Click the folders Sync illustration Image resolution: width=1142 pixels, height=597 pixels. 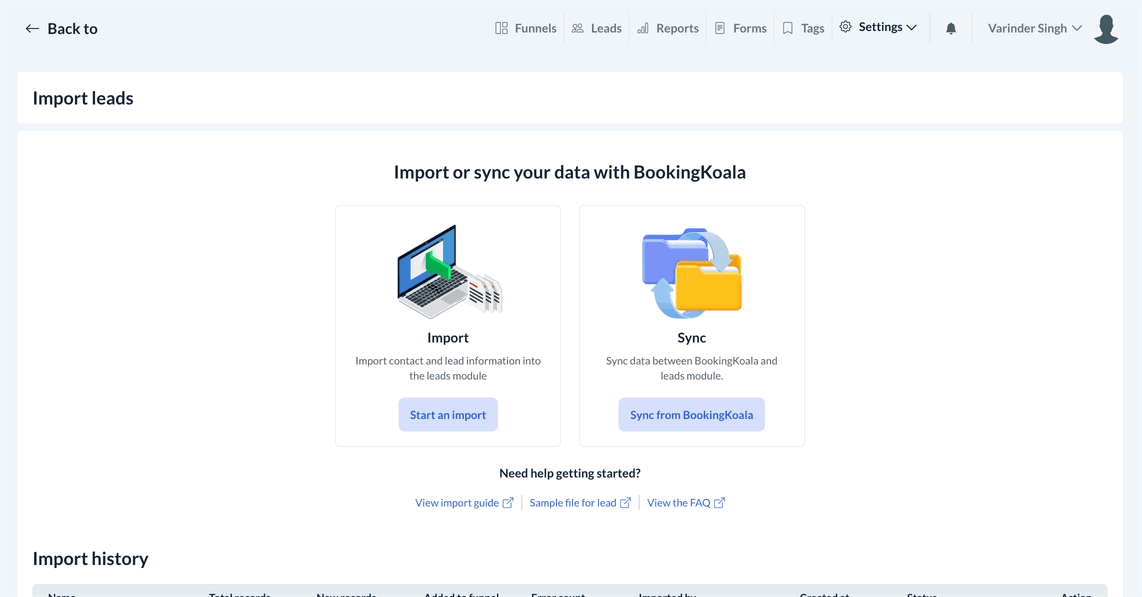(692, 273)
